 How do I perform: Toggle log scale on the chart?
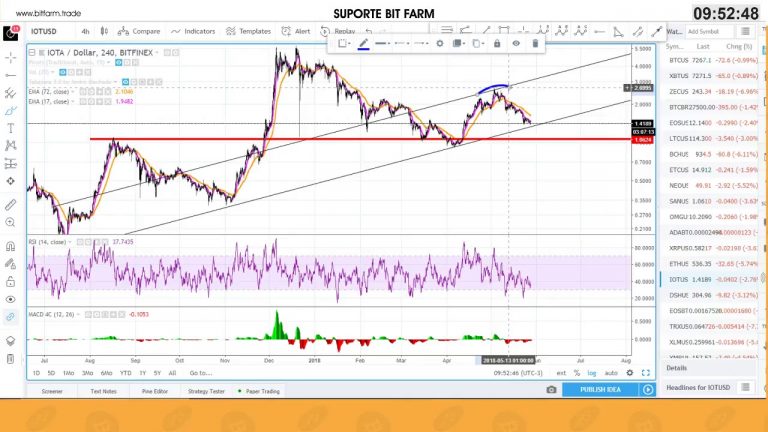[592, 373]
